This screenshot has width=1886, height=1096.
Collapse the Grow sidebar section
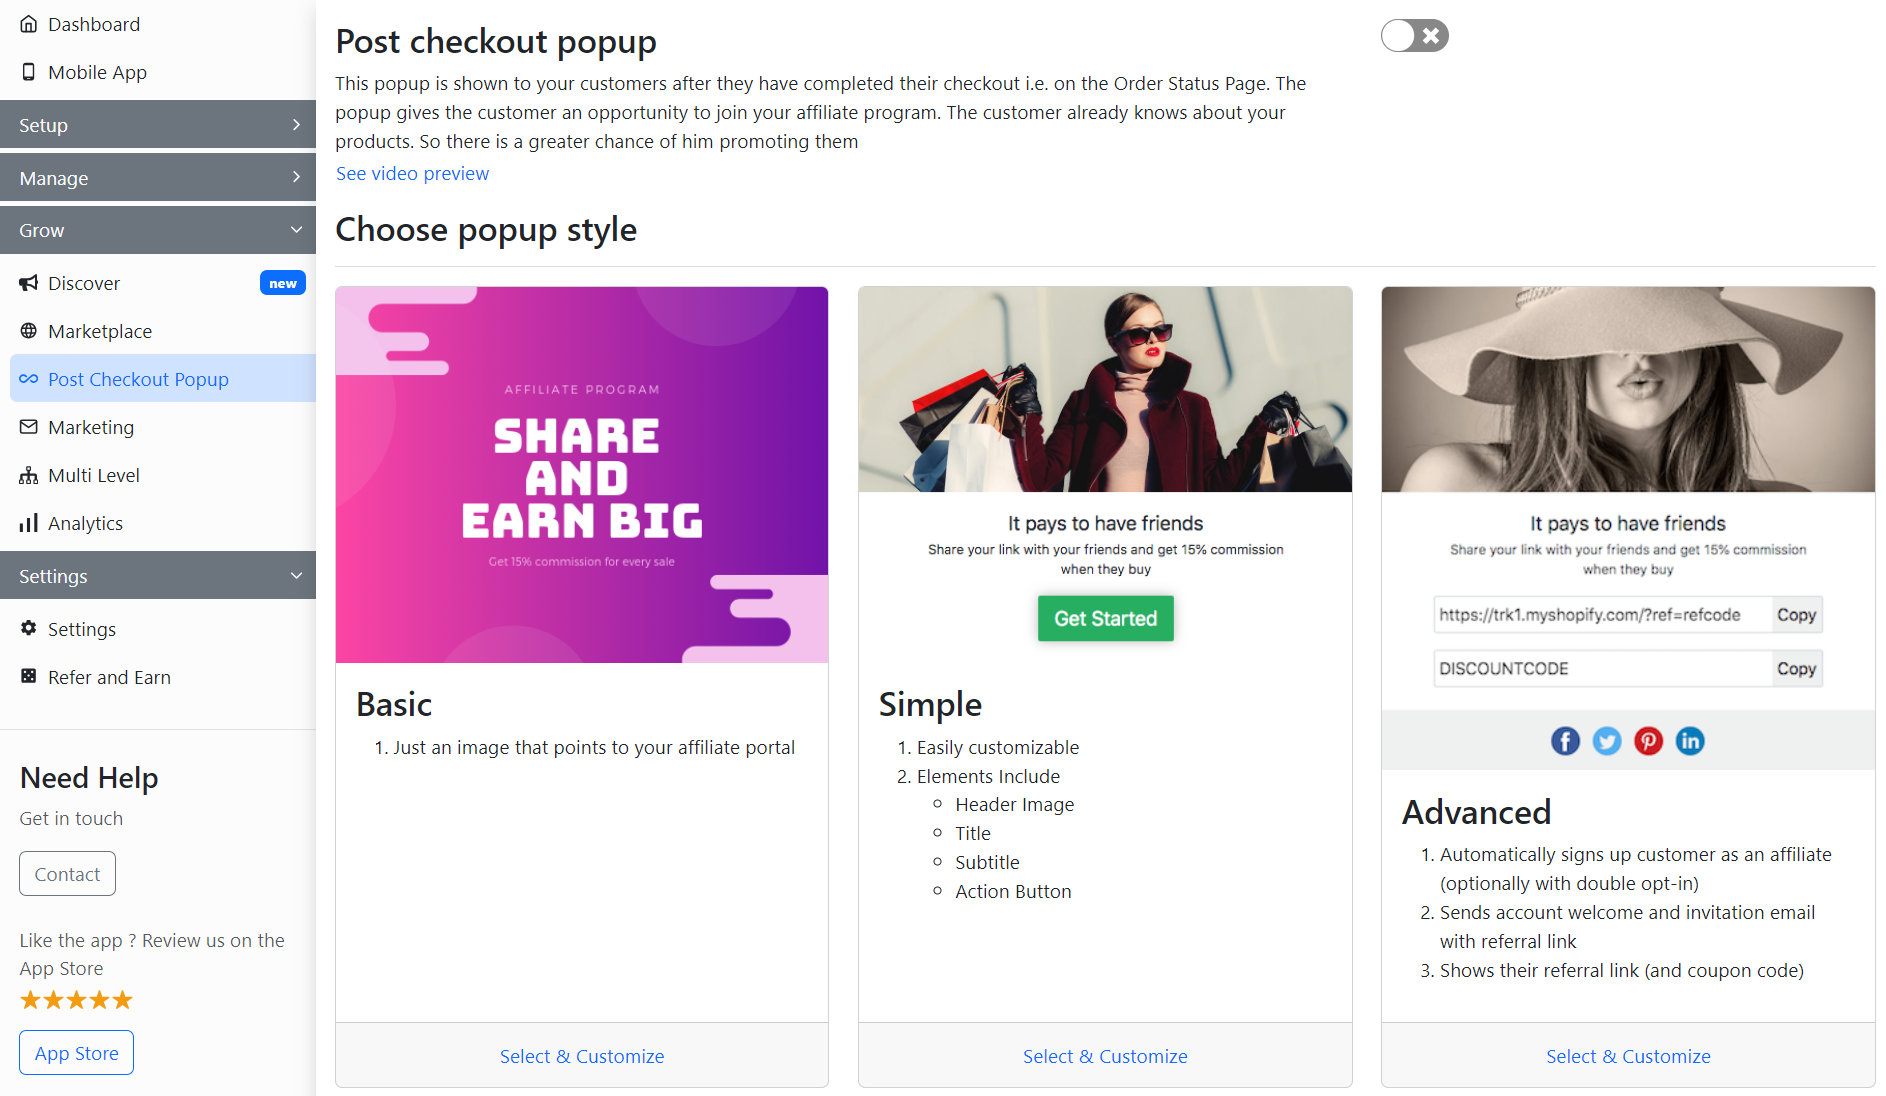point(158,230)
